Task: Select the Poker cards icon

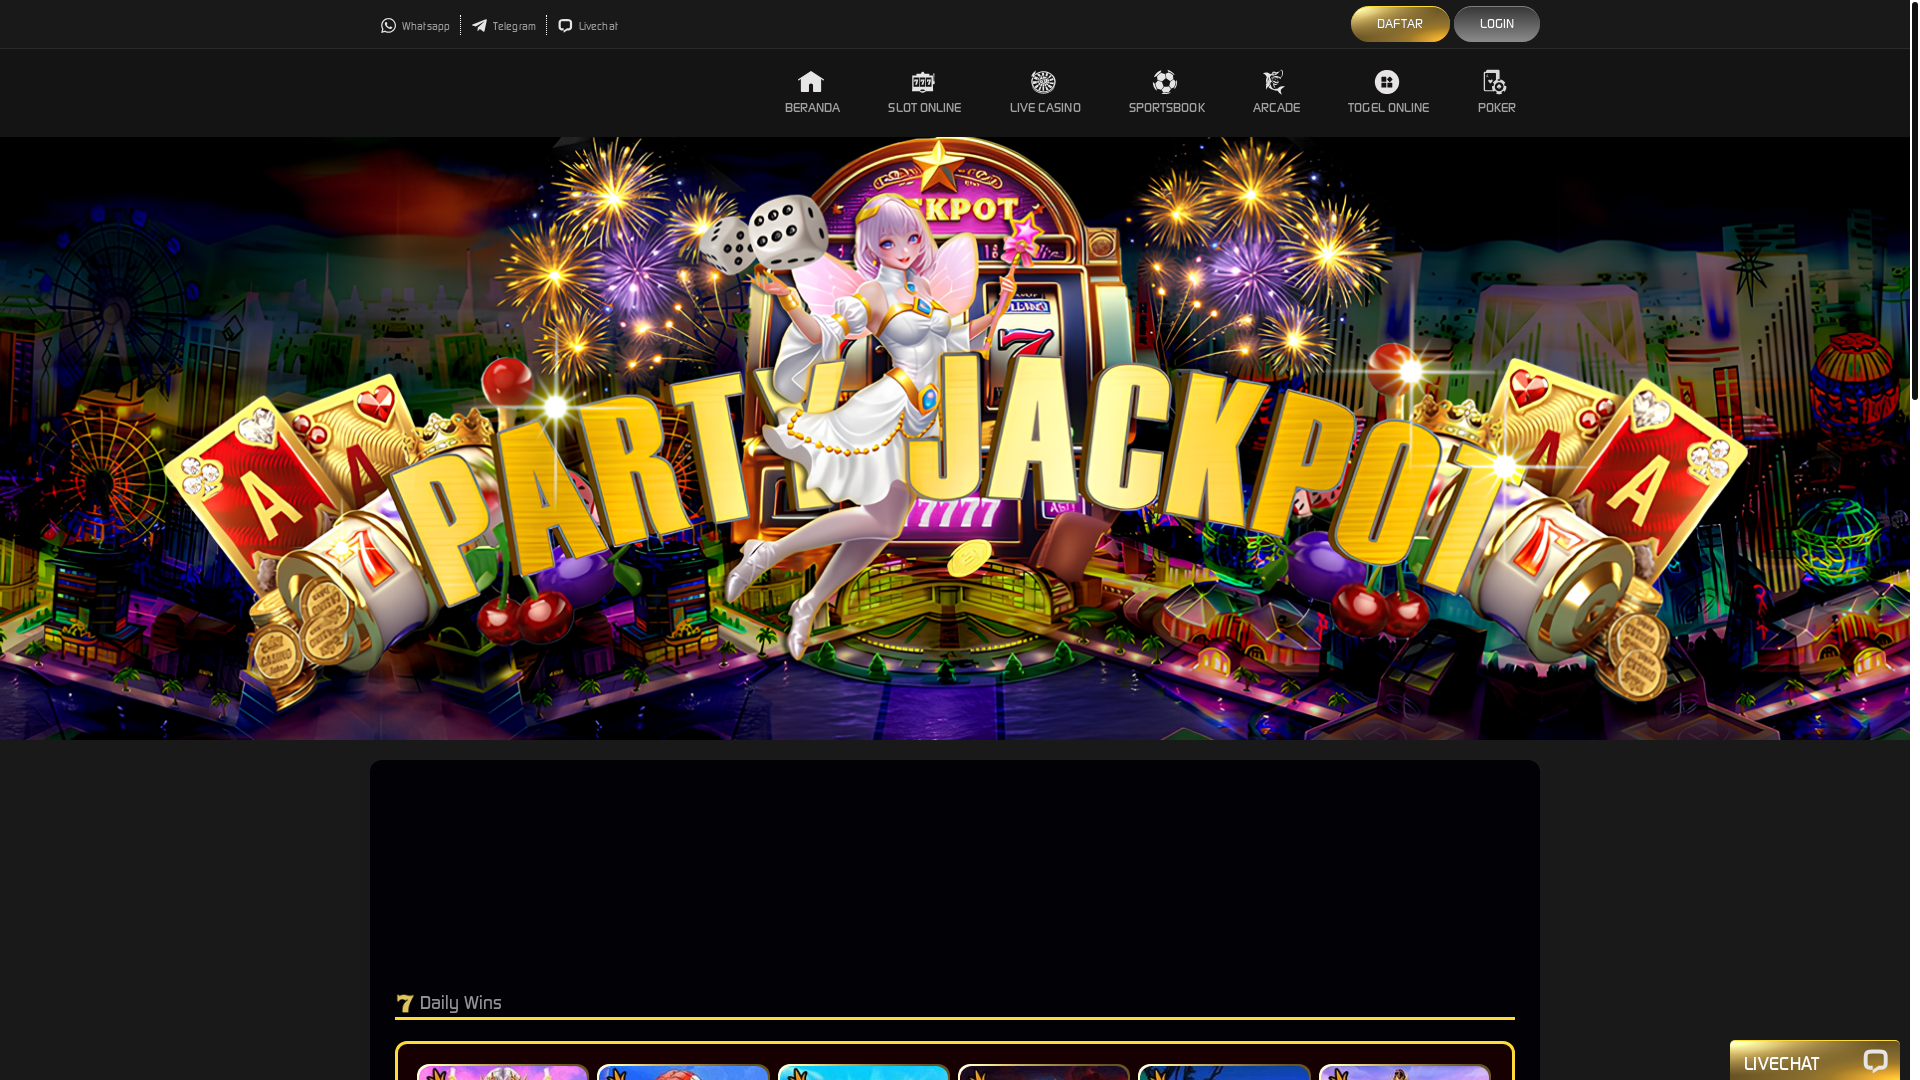Action: (1495, 82)
